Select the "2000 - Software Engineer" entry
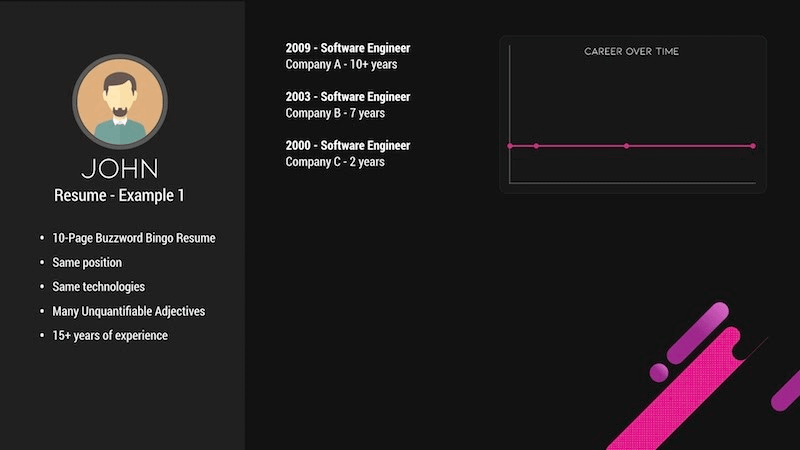The image size is (800, 450). coord(347,145)
